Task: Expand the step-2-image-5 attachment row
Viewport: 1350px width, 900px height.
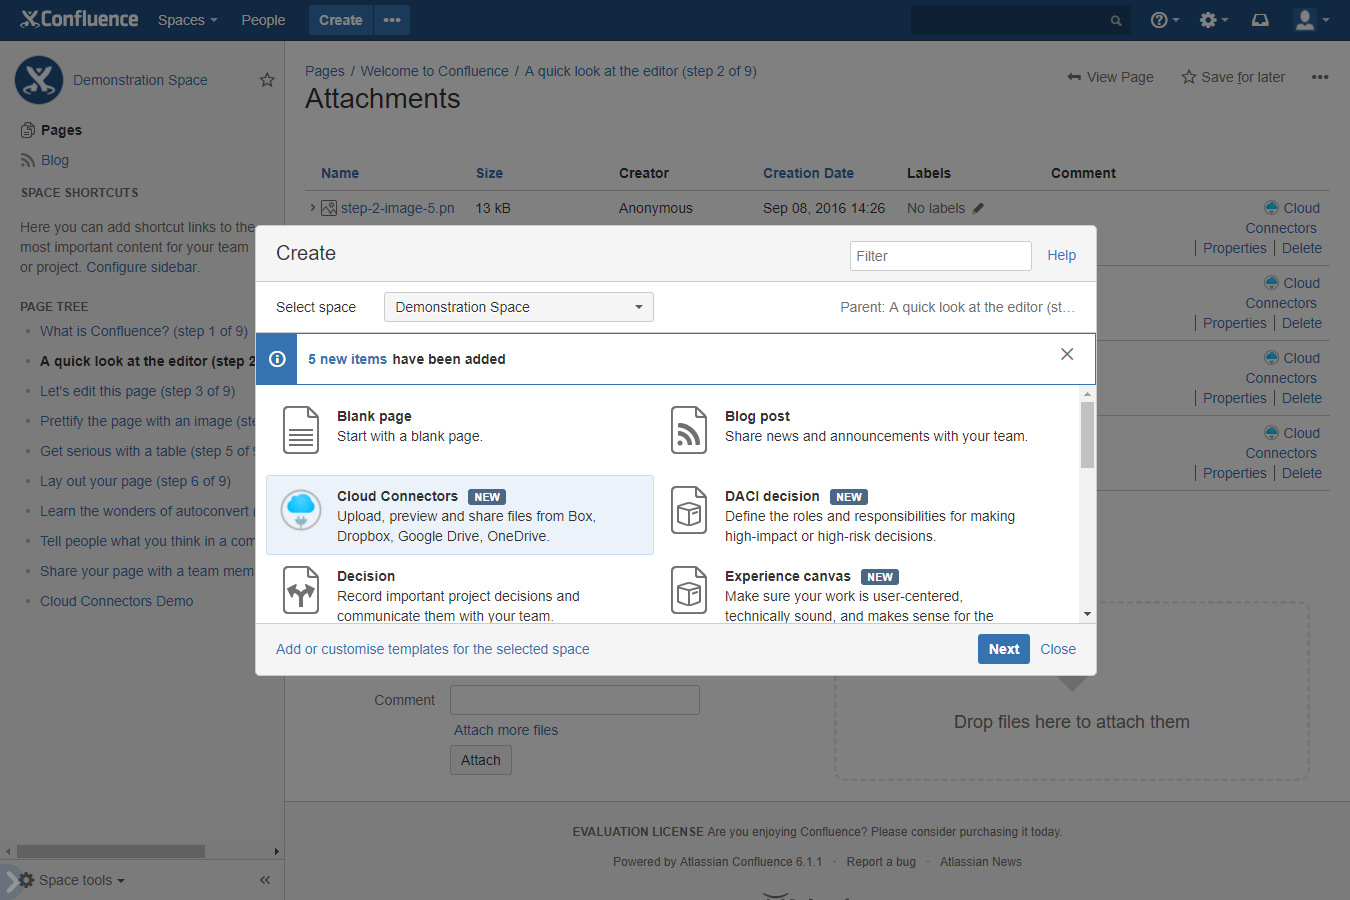Action: click(312, 208)
